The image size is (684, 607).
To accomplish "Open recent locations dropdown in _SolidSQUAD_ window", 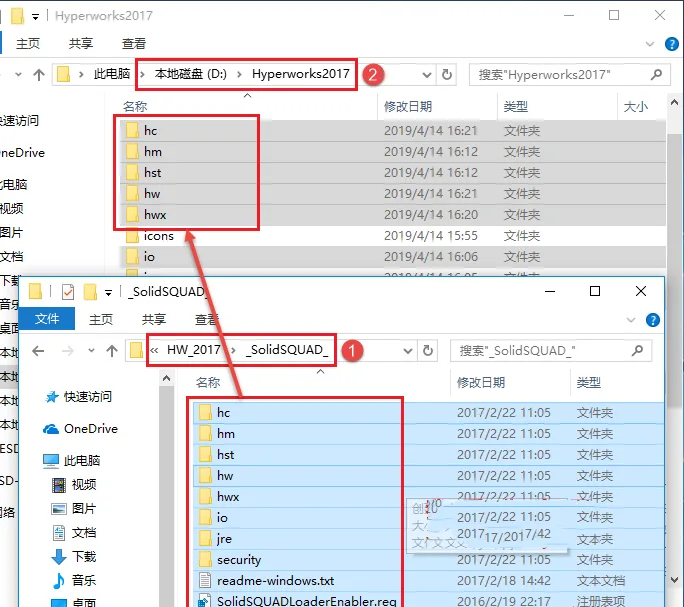I will click(x=91, y=350).
